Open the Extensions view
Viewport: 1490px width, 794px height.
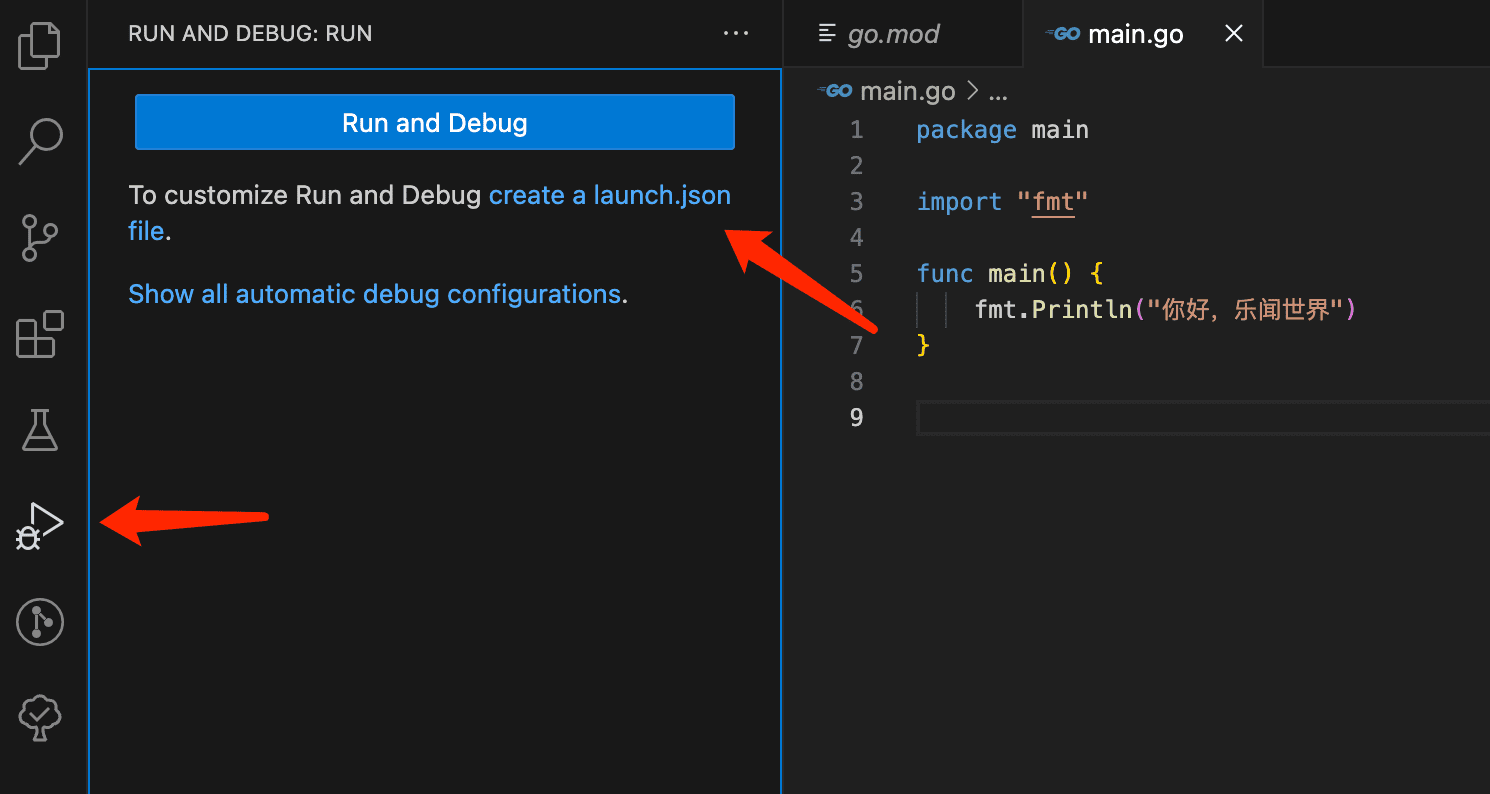point(40,334)
